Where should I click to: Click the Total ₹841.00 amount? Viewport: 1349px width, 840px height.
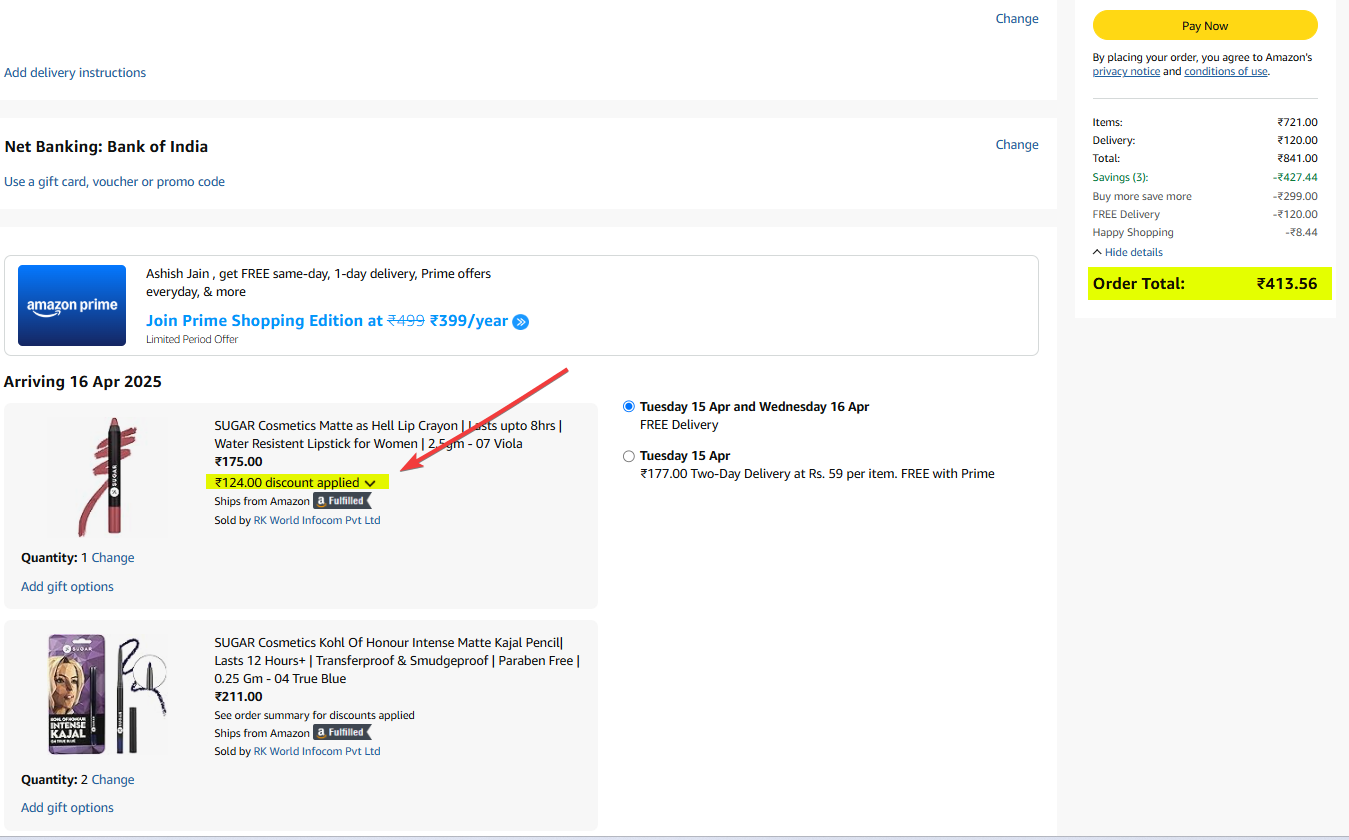pyautogui.click(x=1297, y=159)
